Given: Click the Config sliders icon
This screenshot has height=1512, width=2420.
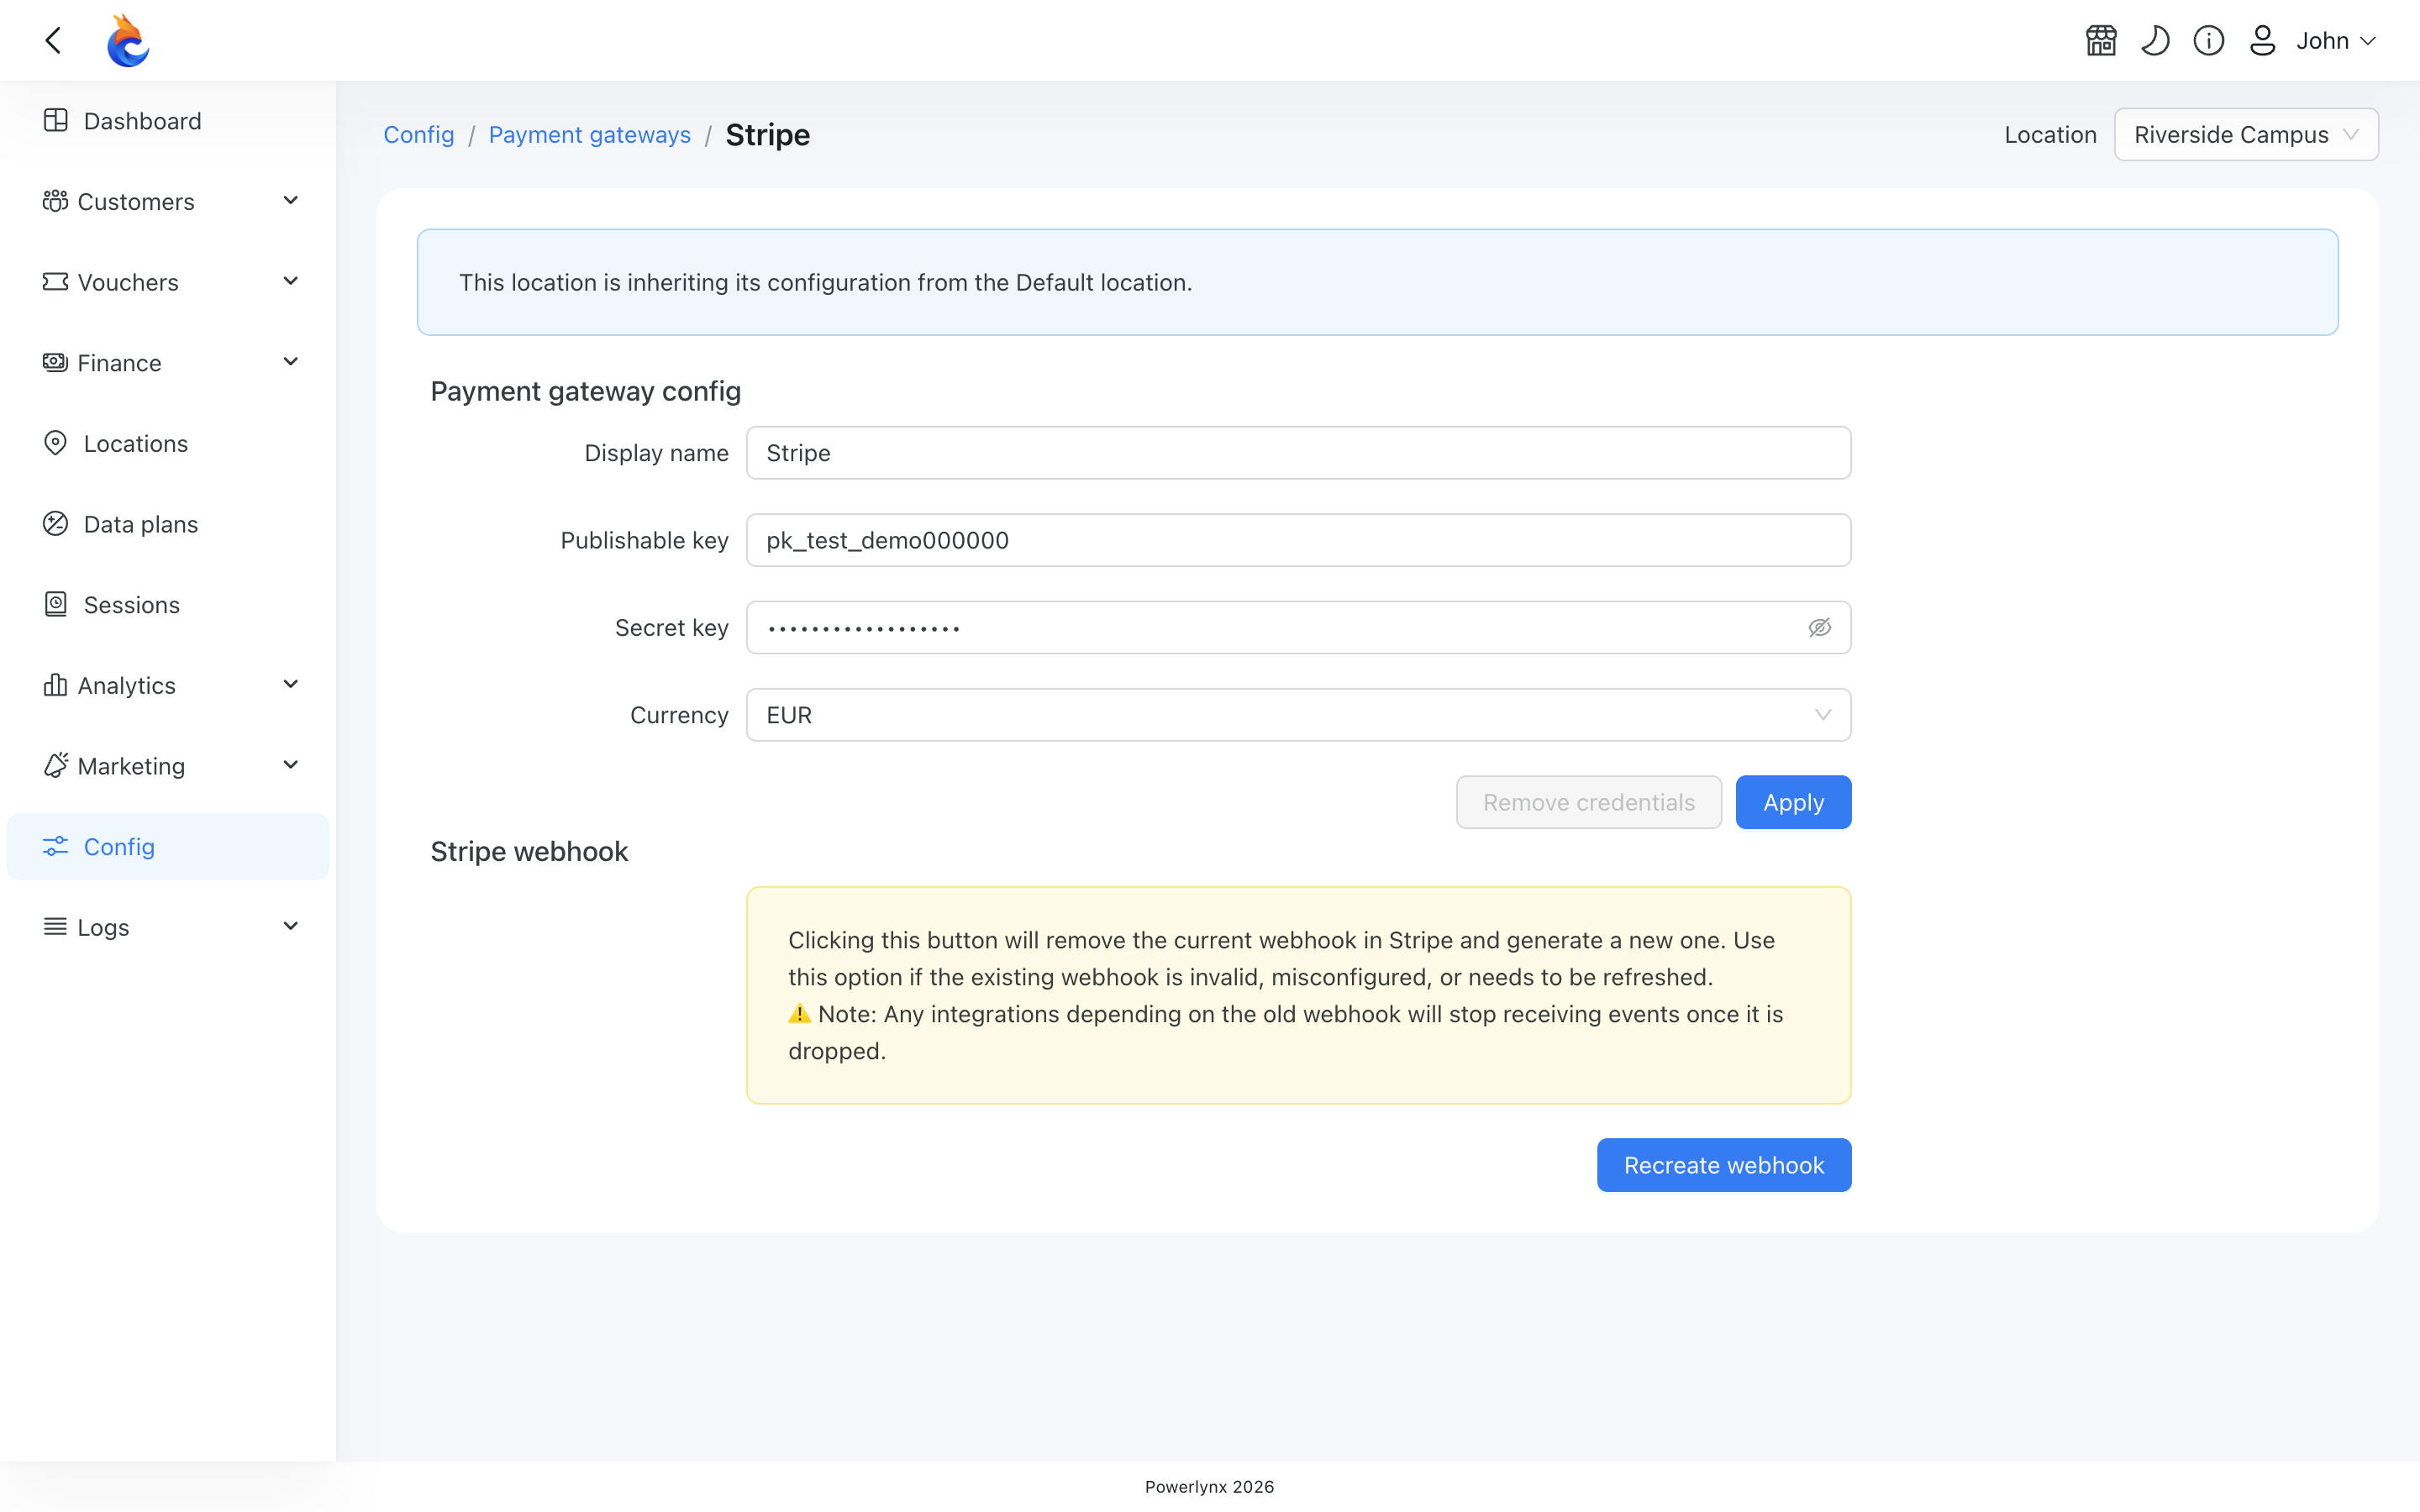Looking at the screenshot, I should click(55, 846).
